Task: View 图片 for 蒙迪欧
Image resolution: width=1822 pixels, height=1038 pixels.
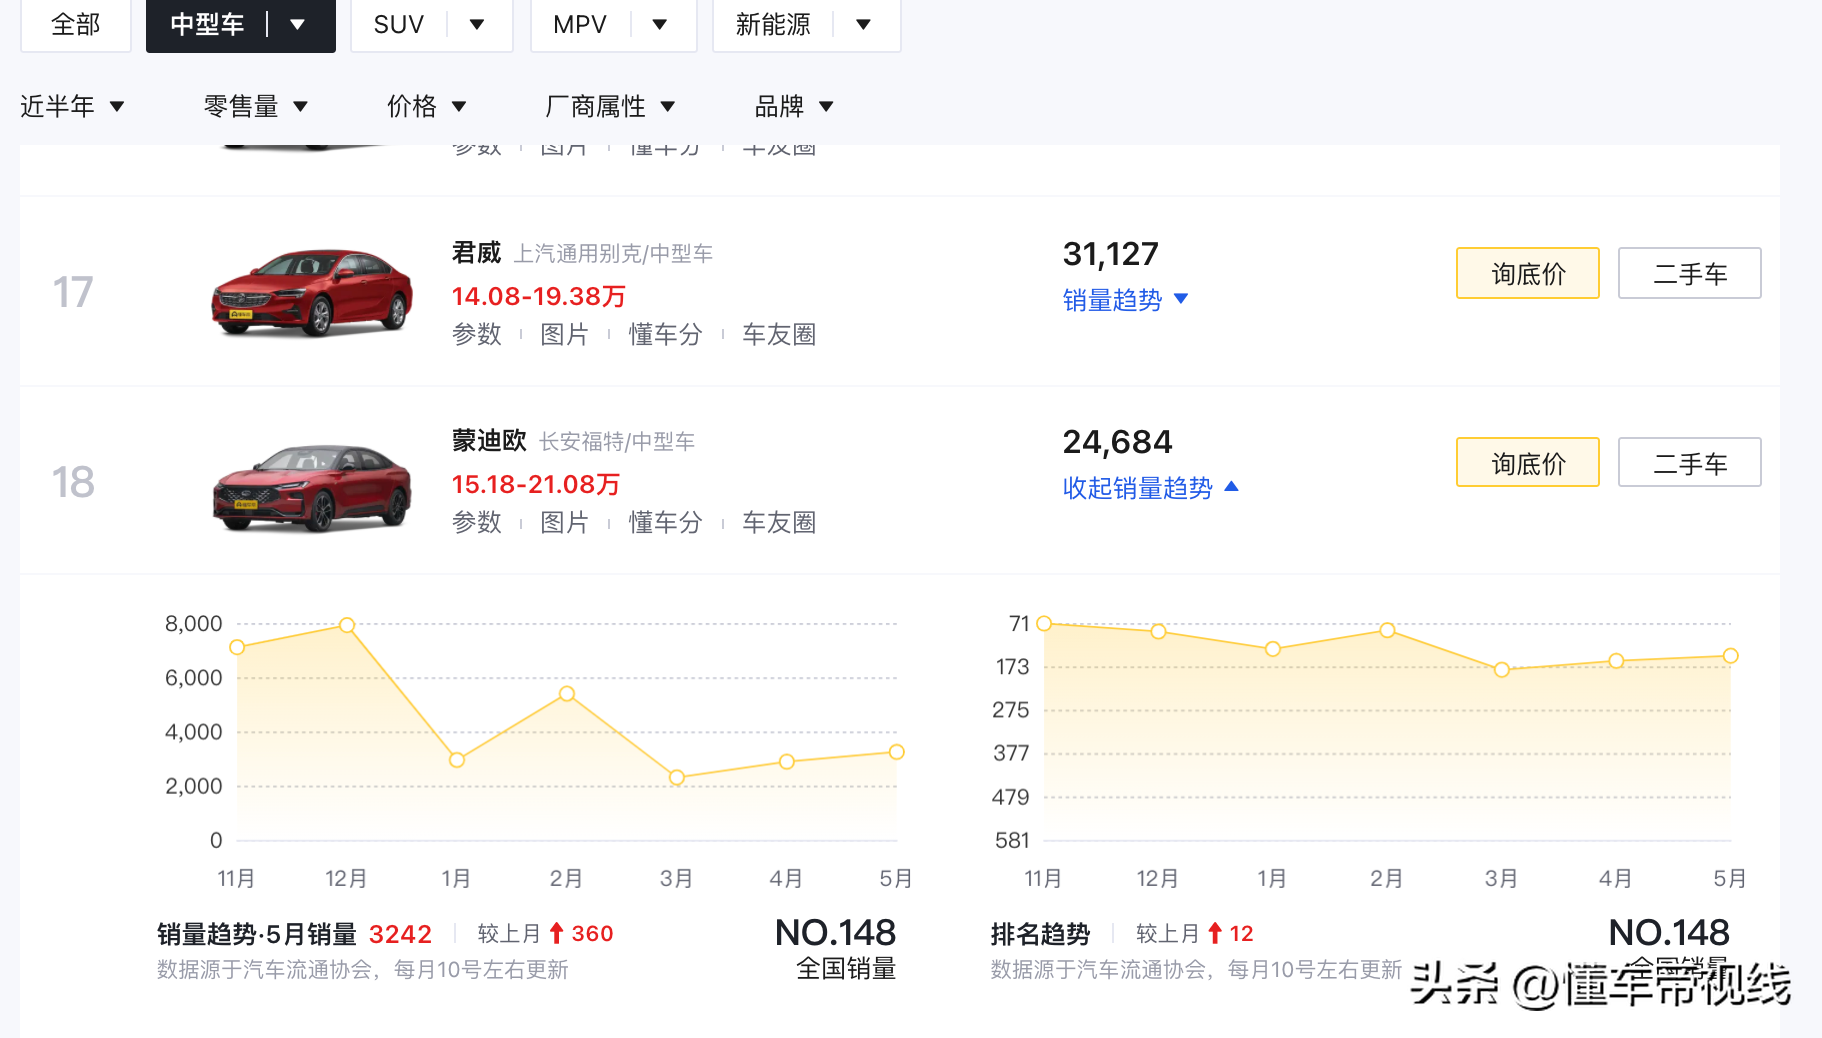Action: 564,522
